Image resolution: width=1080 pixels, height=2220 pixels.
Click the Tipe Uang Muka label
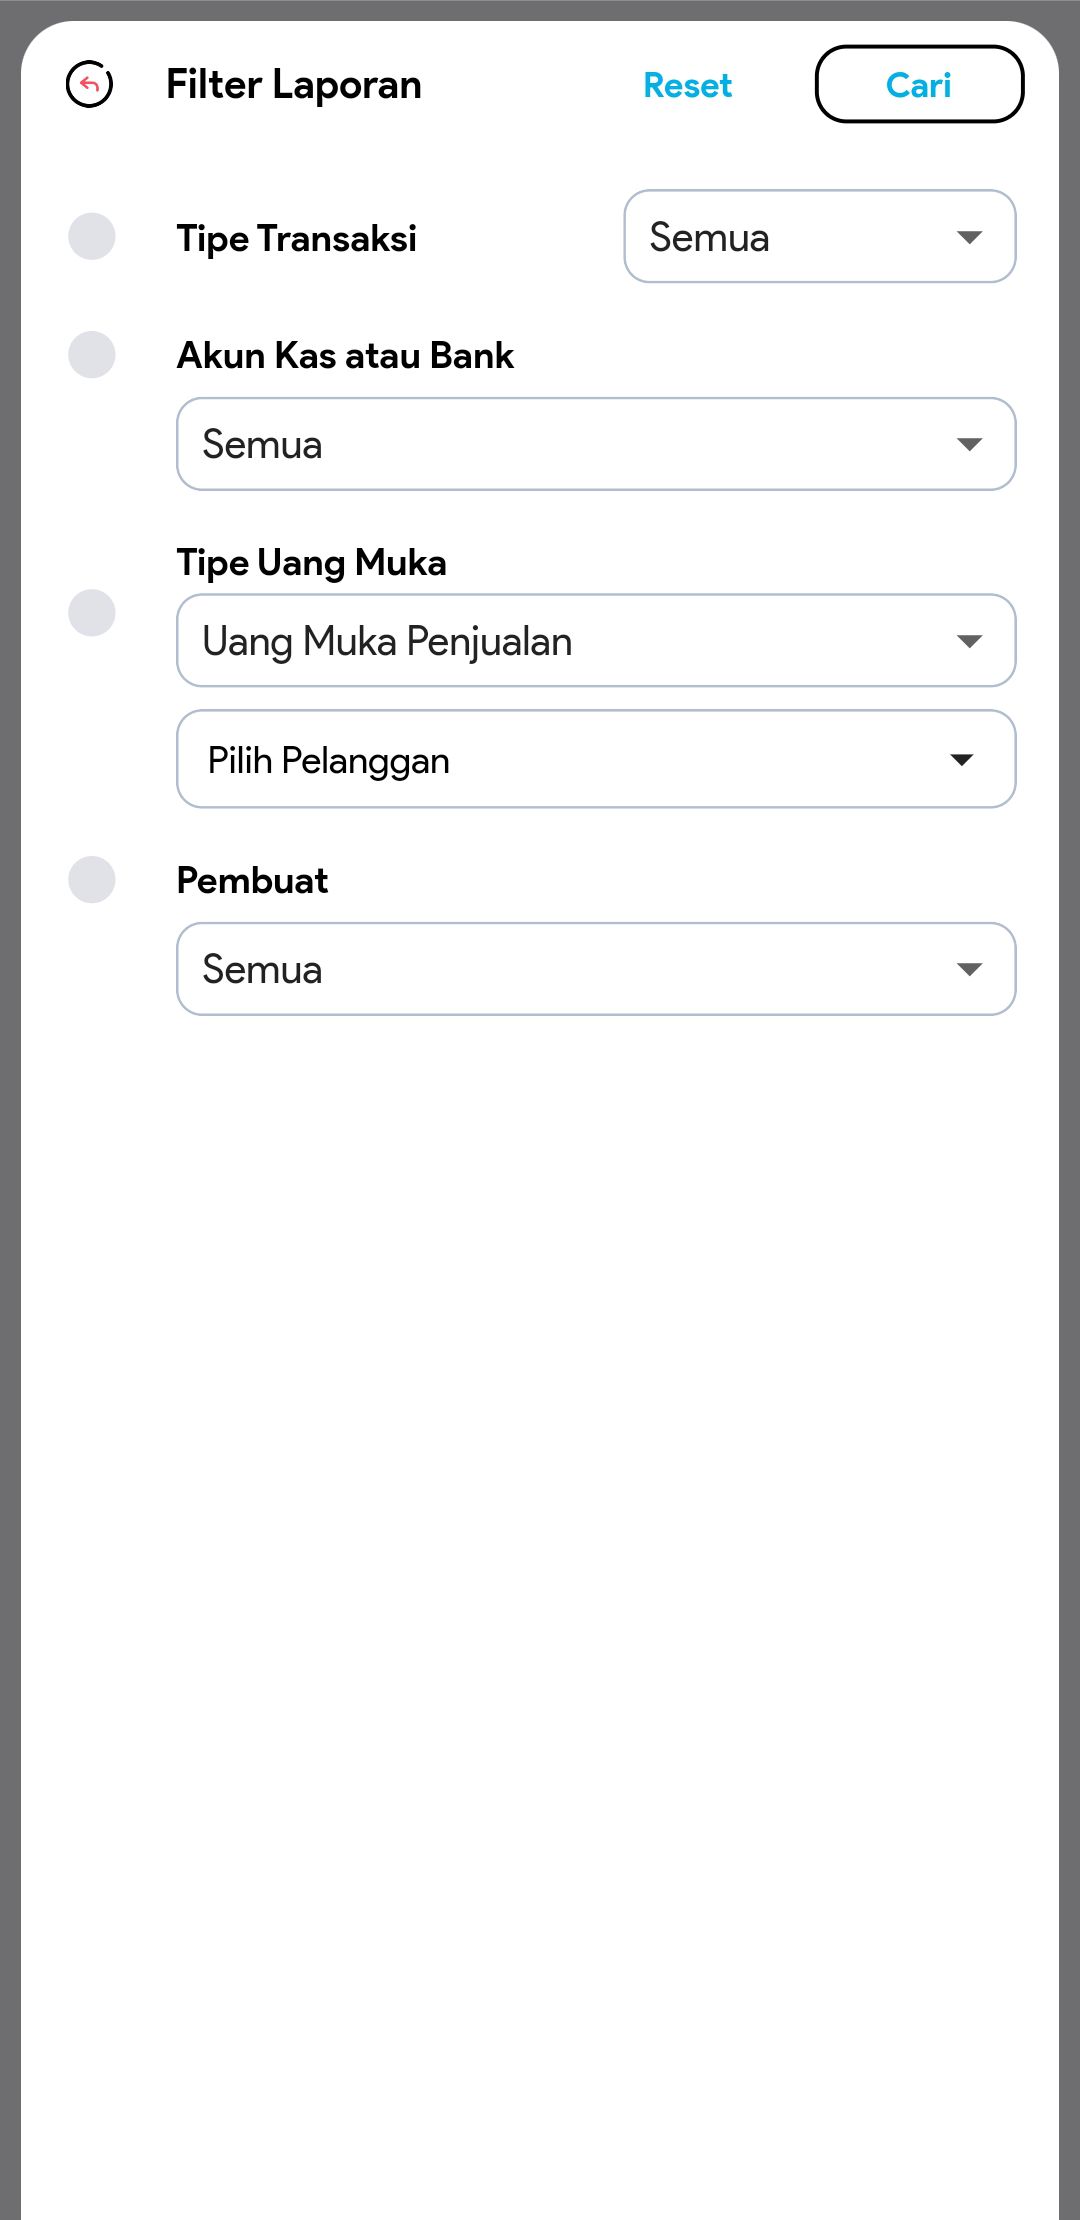click(x=311, y=563)
